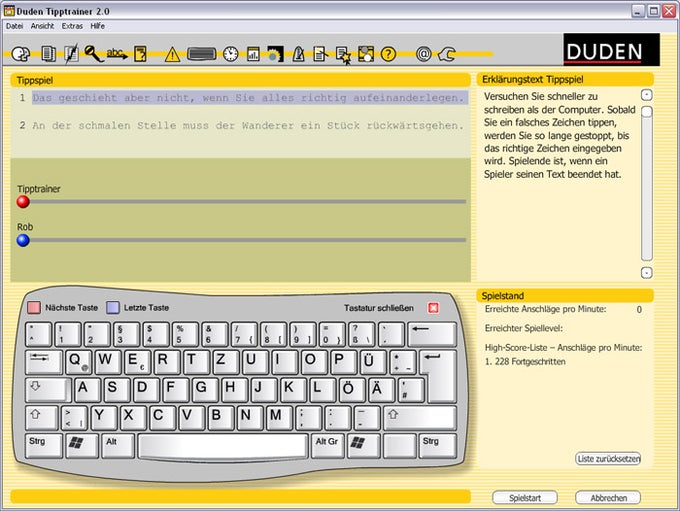Viewport: 680px width, 511px height.
Task: Click the Y key on virtual keyboard
Action: [103, 417]
